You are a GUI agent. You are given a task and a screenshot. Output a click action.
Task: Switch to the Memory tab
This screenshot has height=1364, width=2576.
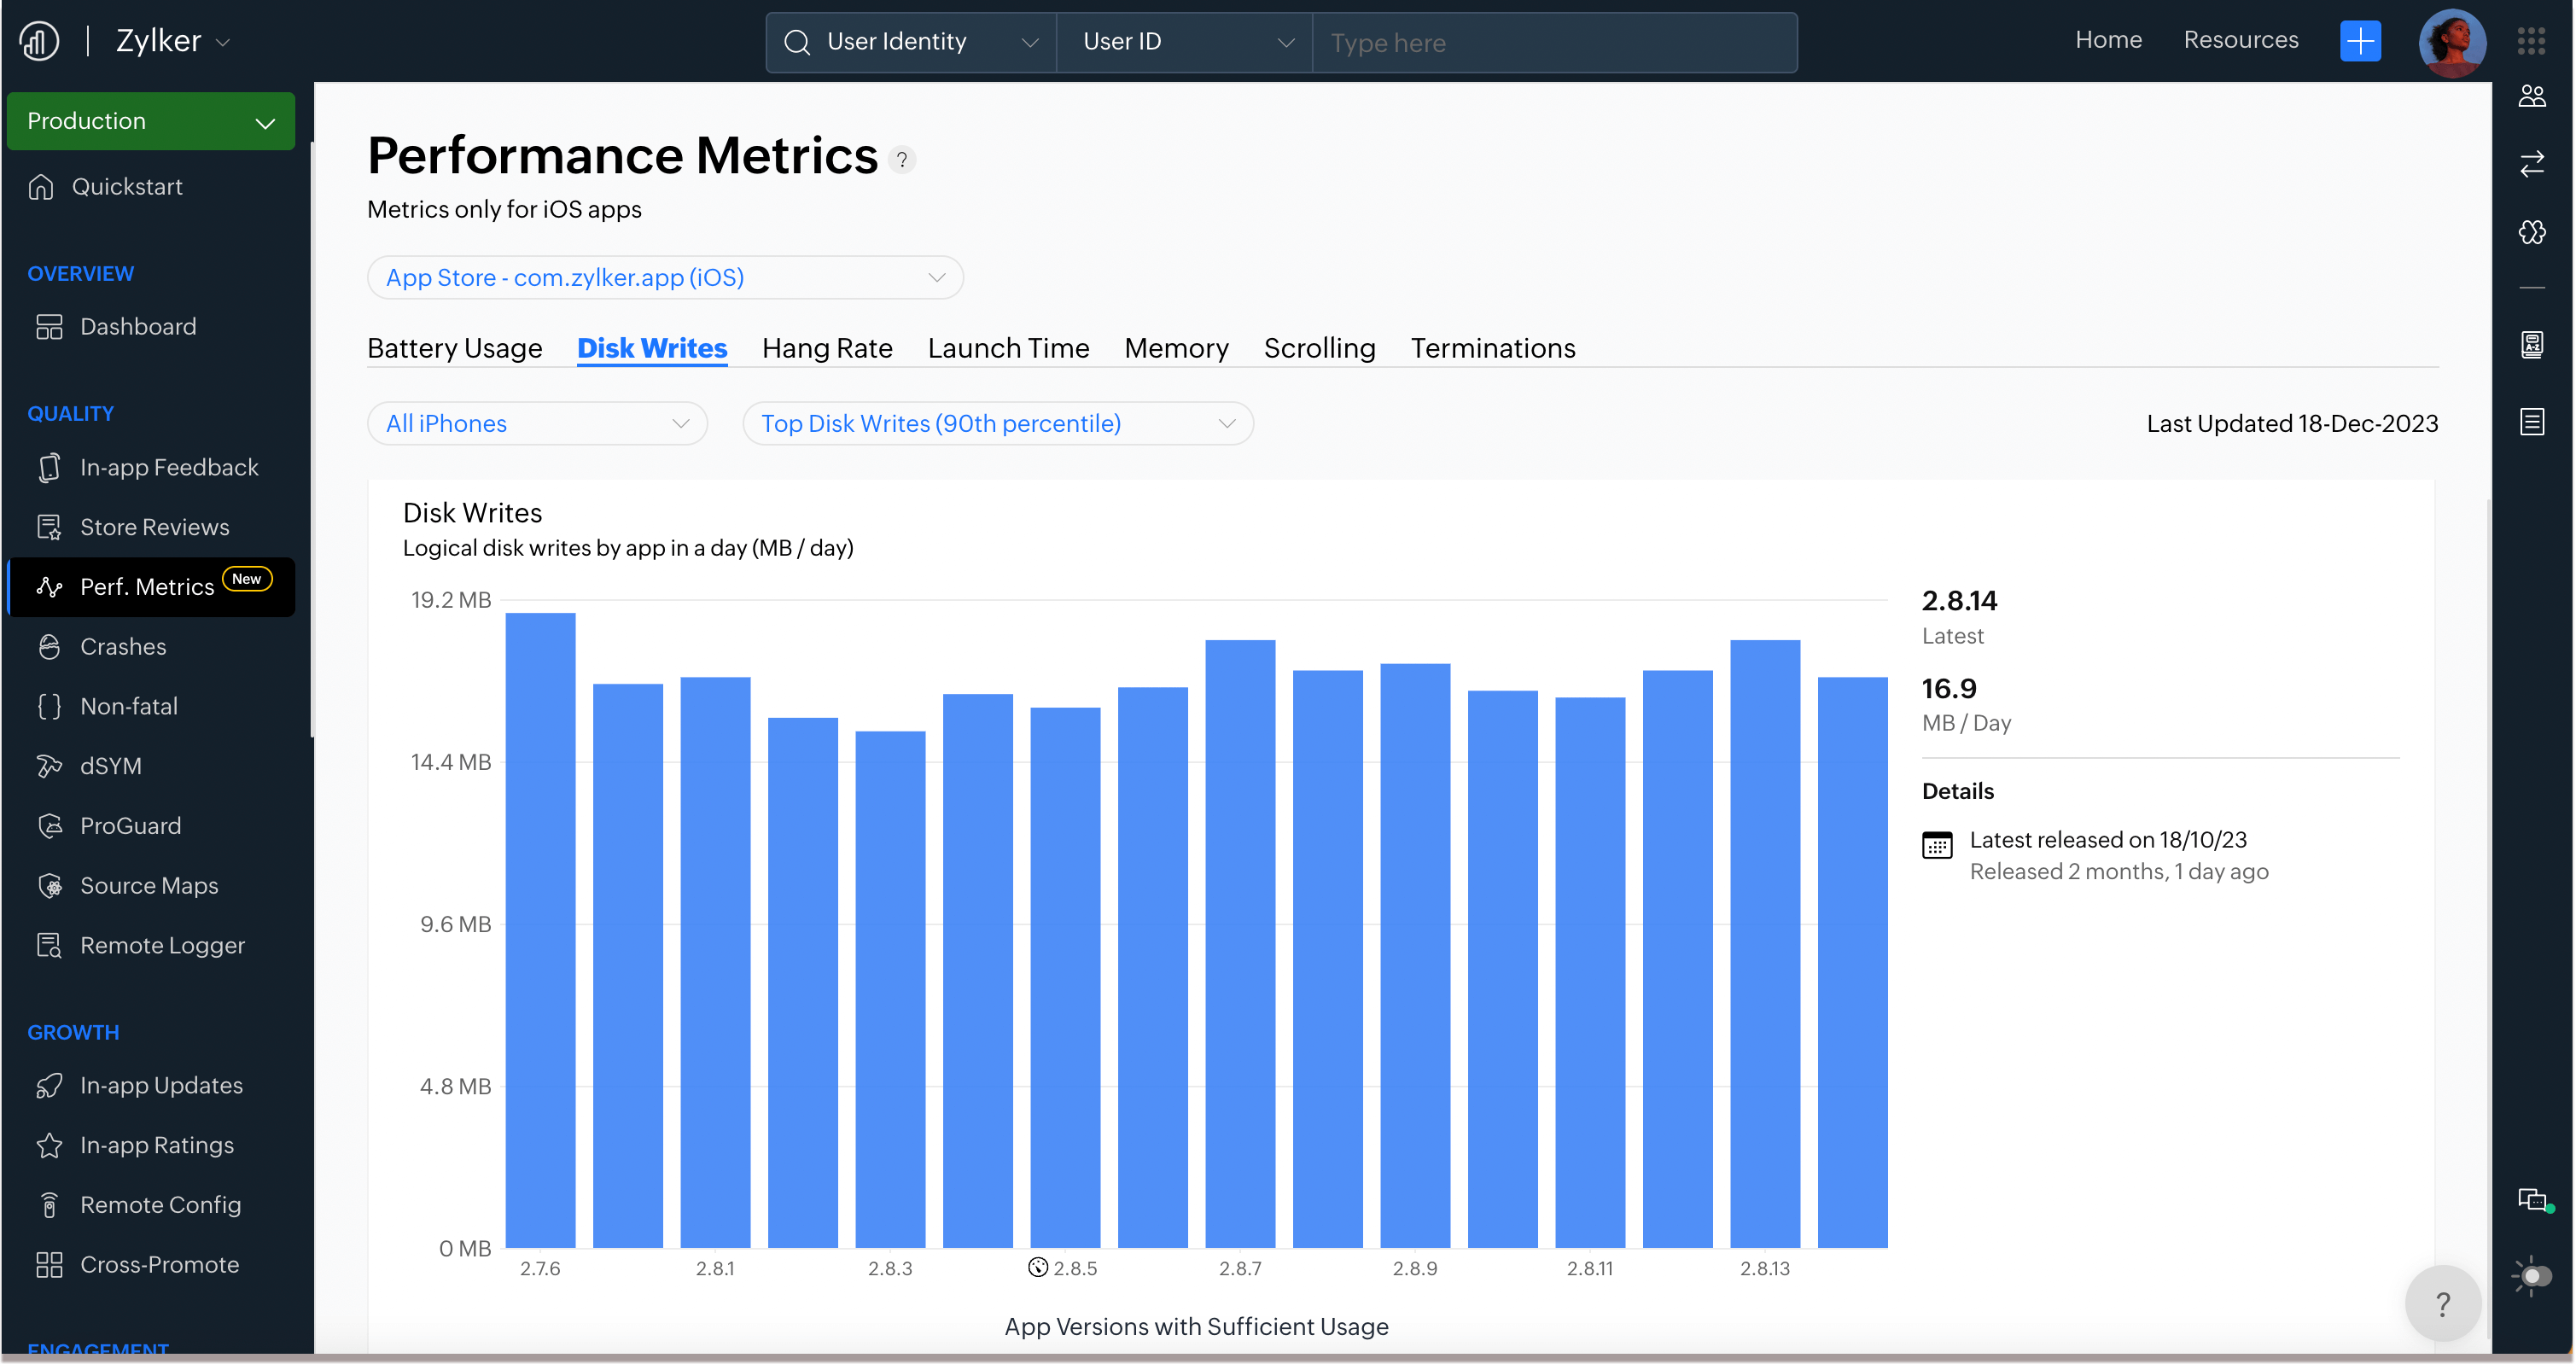click(x=1176, y=348)
